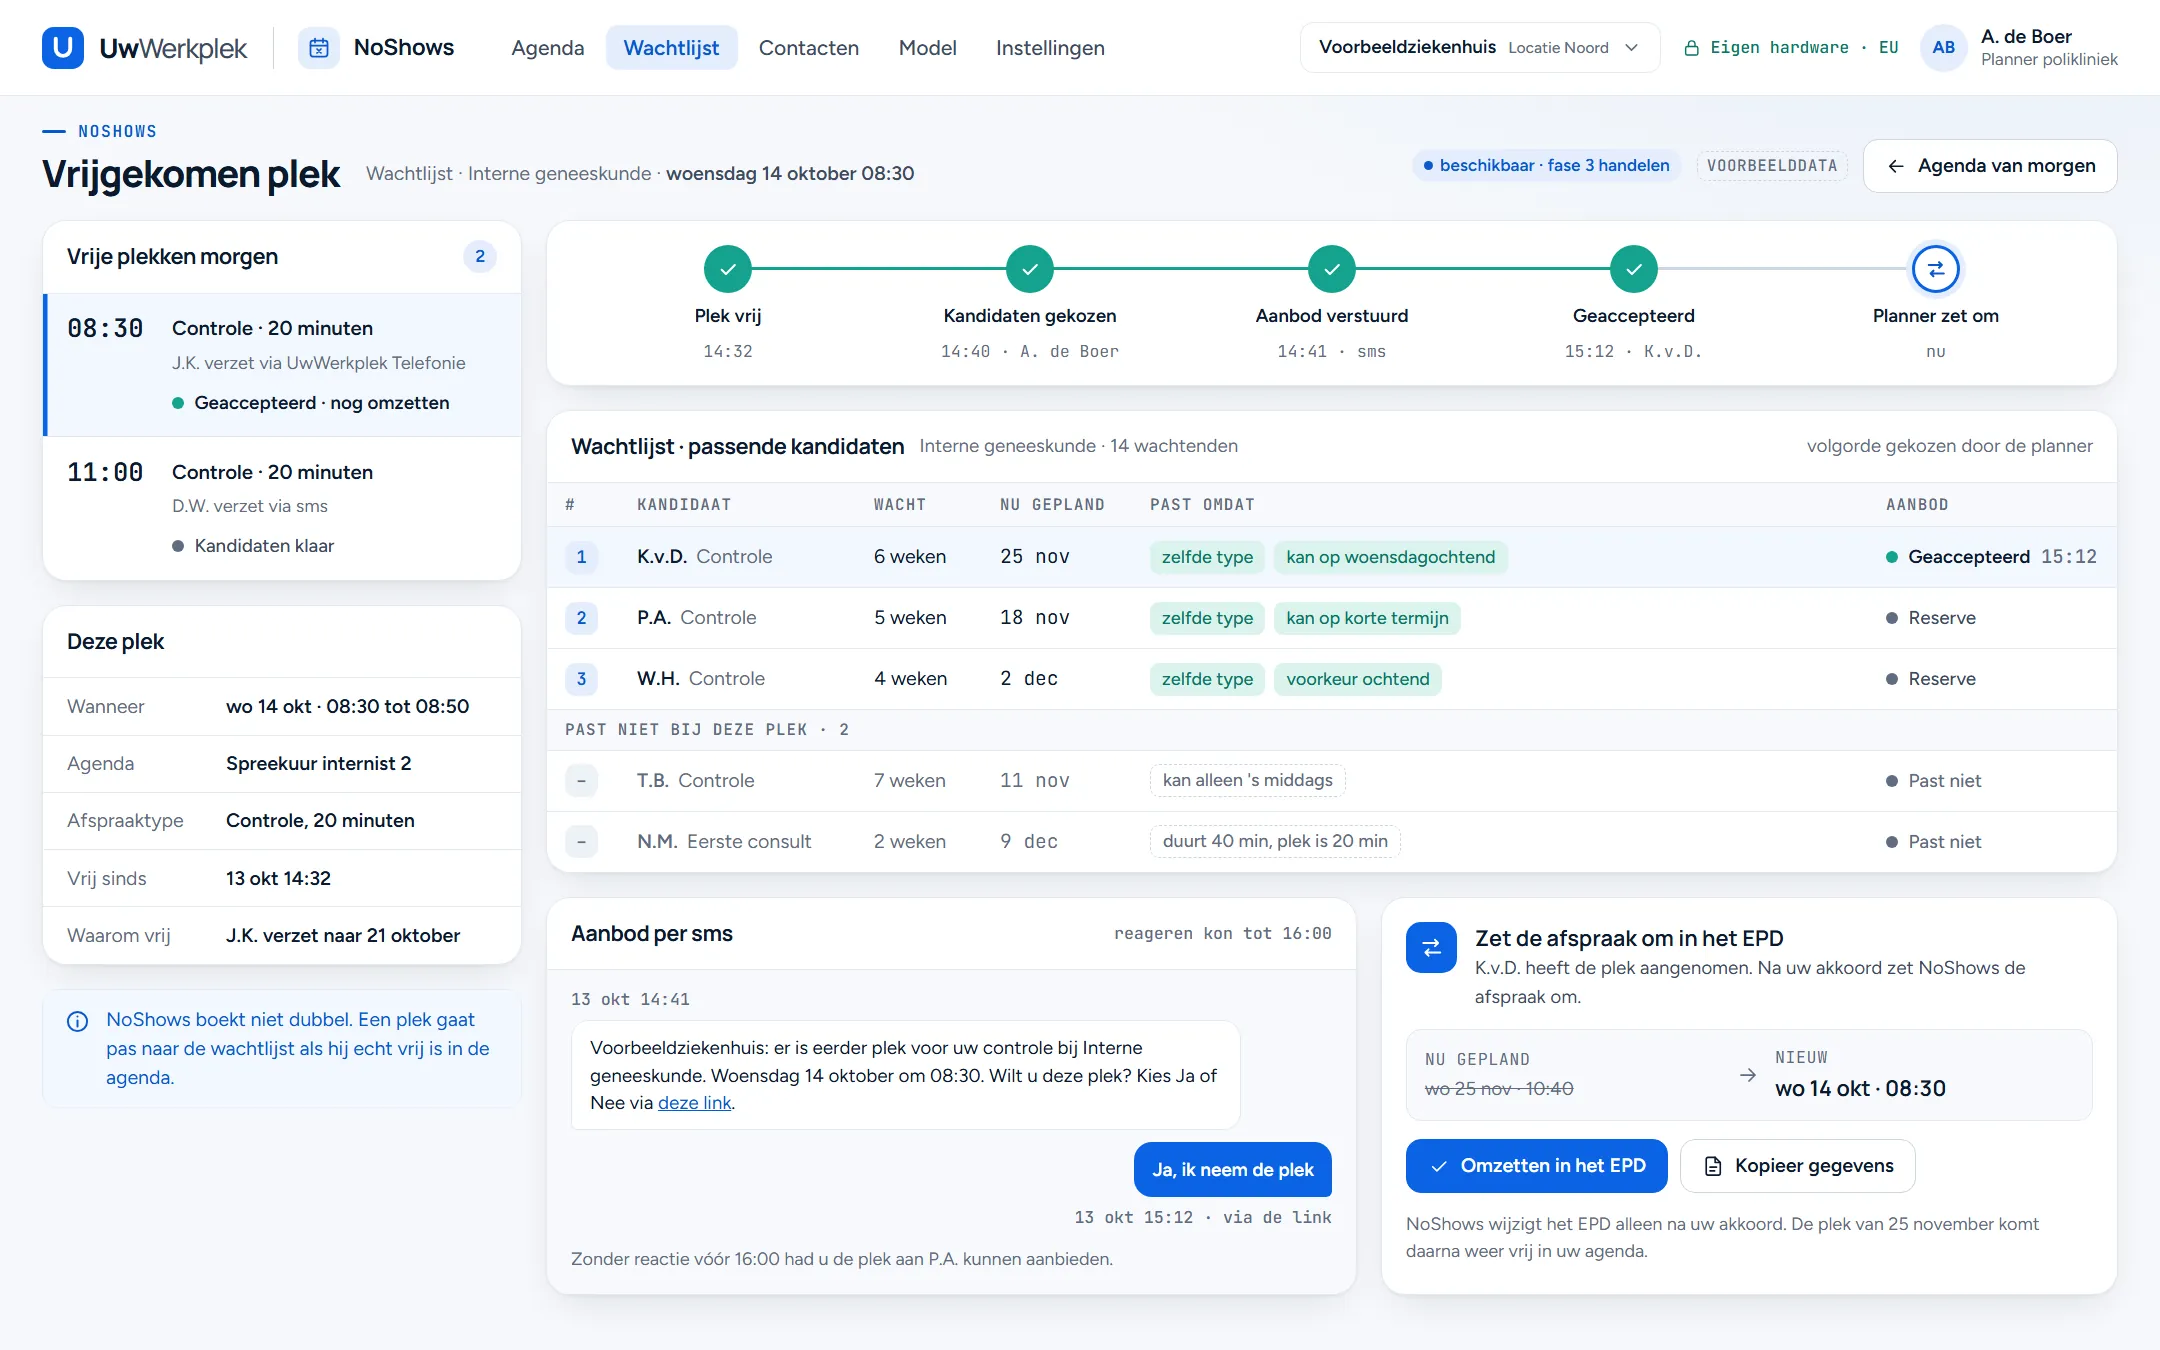Open the Voorbeeldziekenhuis location dropdown
Screen dimensions: 2160x1350
pyautogui.click(x=1480, y=47)
